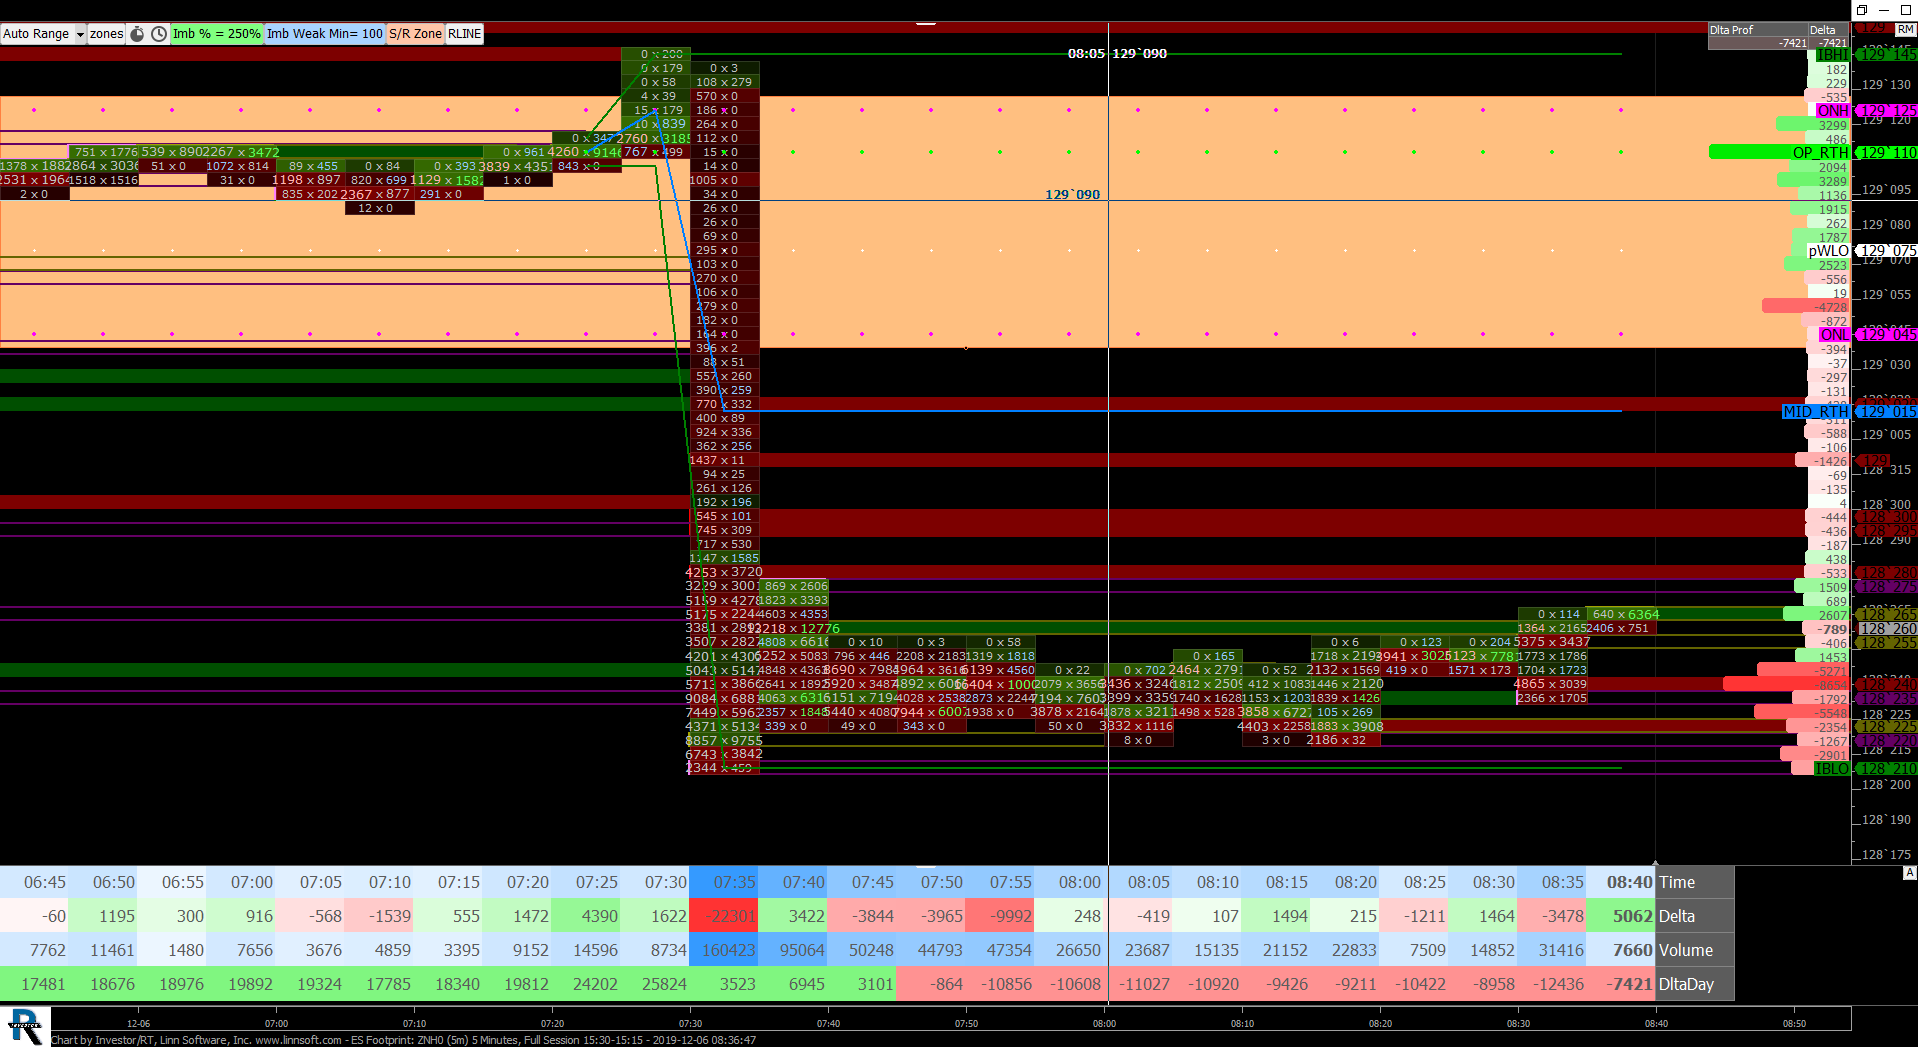Screen dimensions: 1918x1047
Task: Toggle the S/R Zone button
Action: 415,34
